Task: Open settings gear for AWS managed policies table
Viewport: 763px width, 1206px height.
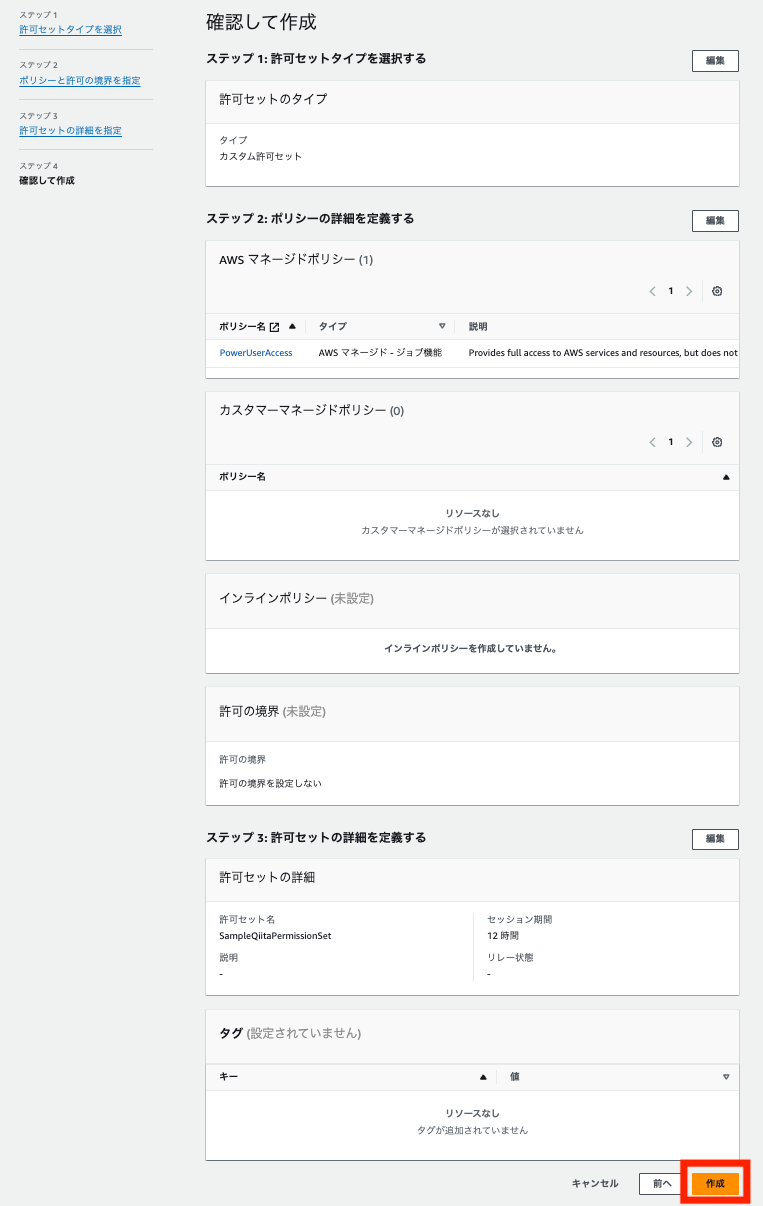Action: point(717,291)
